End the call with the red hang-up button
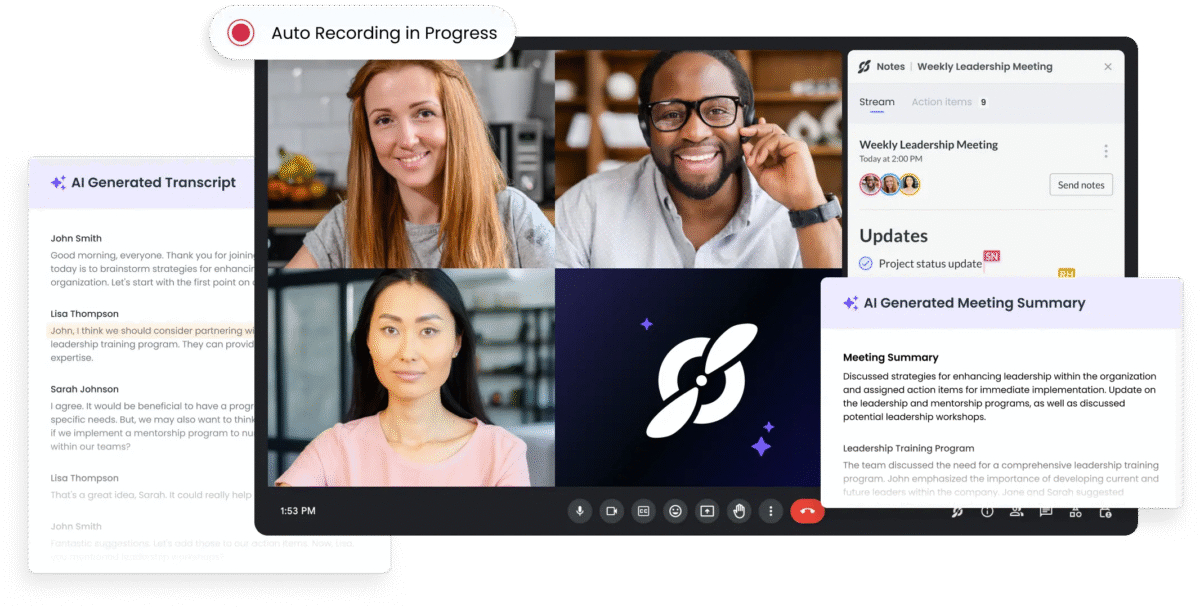The width and height of the screenshot is (1200, 607). coord(807,511)
